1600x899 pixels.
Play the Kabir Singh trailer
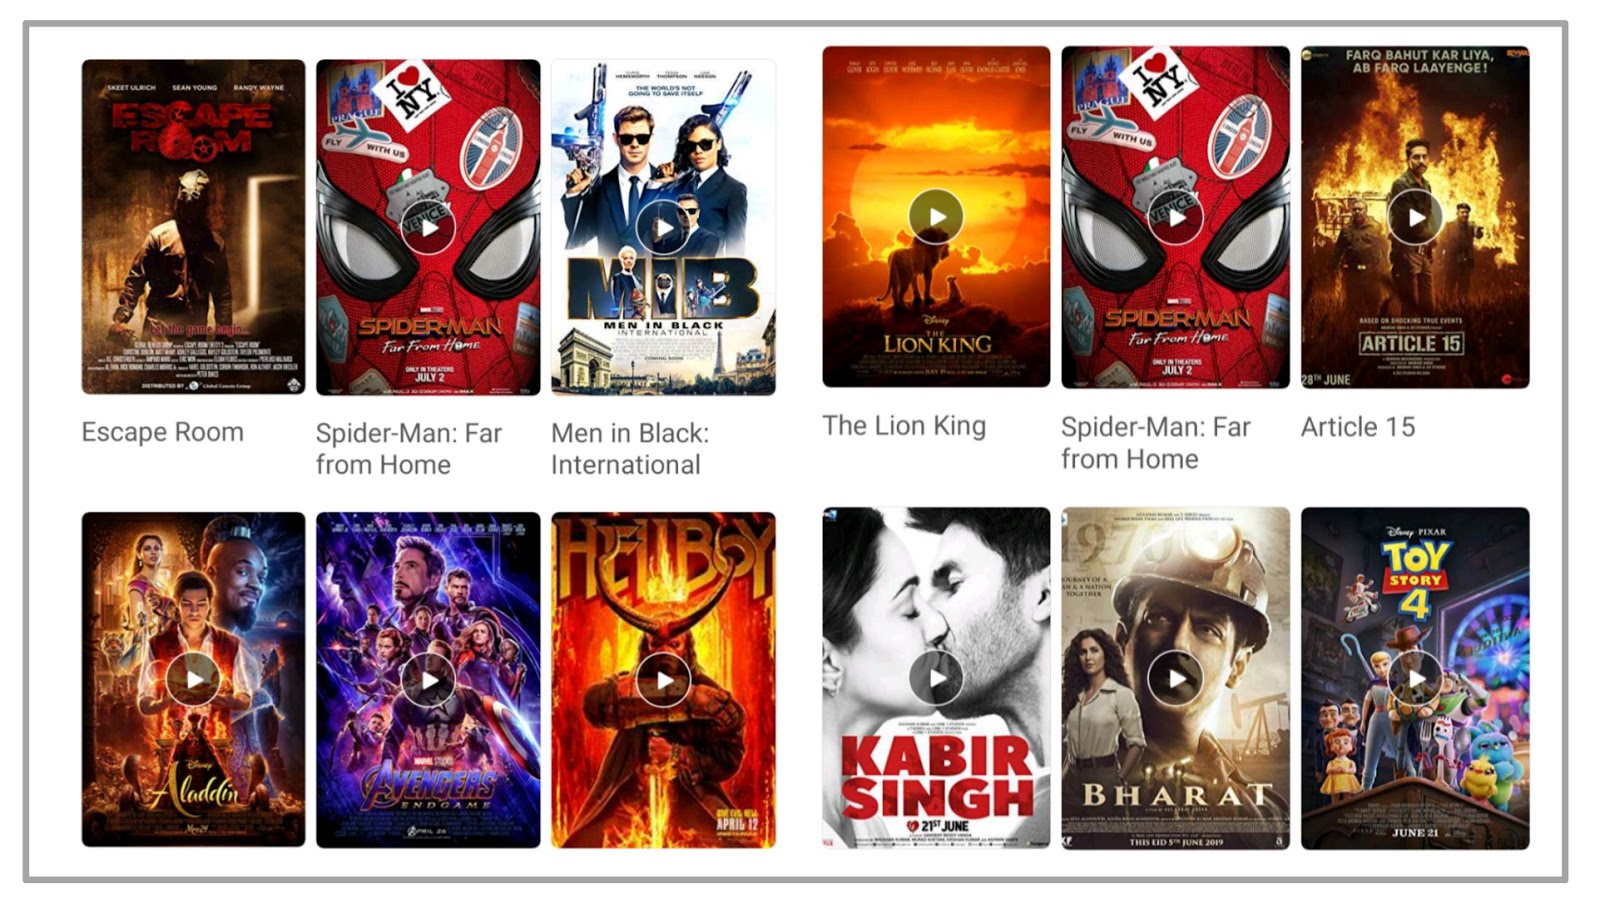[936, 678]
